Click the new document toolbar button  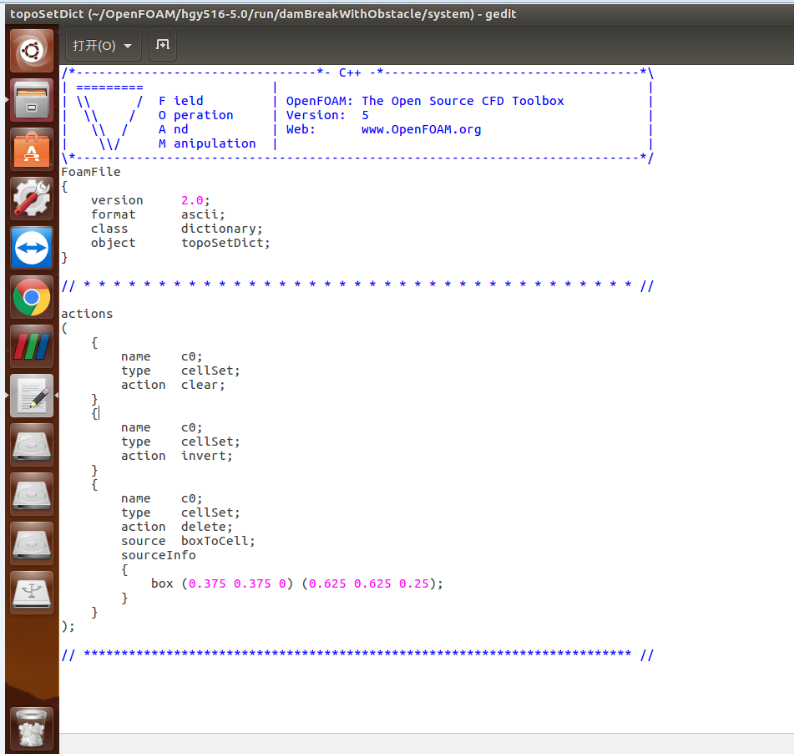163,45
